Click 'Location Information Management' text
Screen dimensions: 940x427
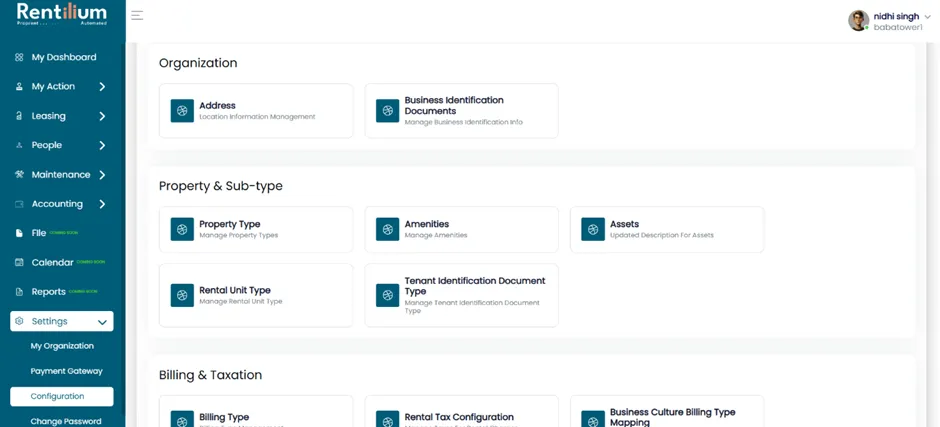coord(257,117)
